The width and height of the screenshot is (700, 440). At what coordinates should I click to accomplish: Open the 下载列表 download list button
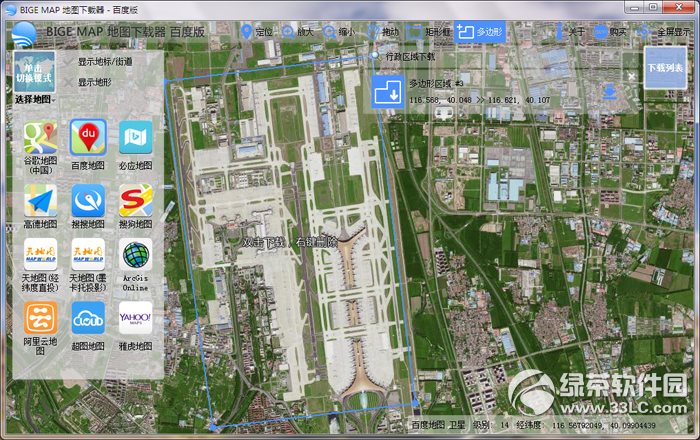[x=665, y=68]
